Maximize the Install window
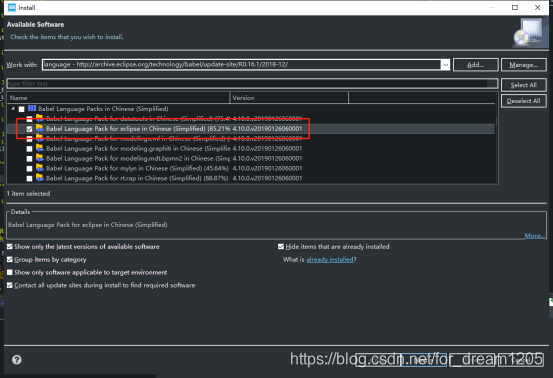The height and width of the screenshot is (378, 553). click(515, 7)
